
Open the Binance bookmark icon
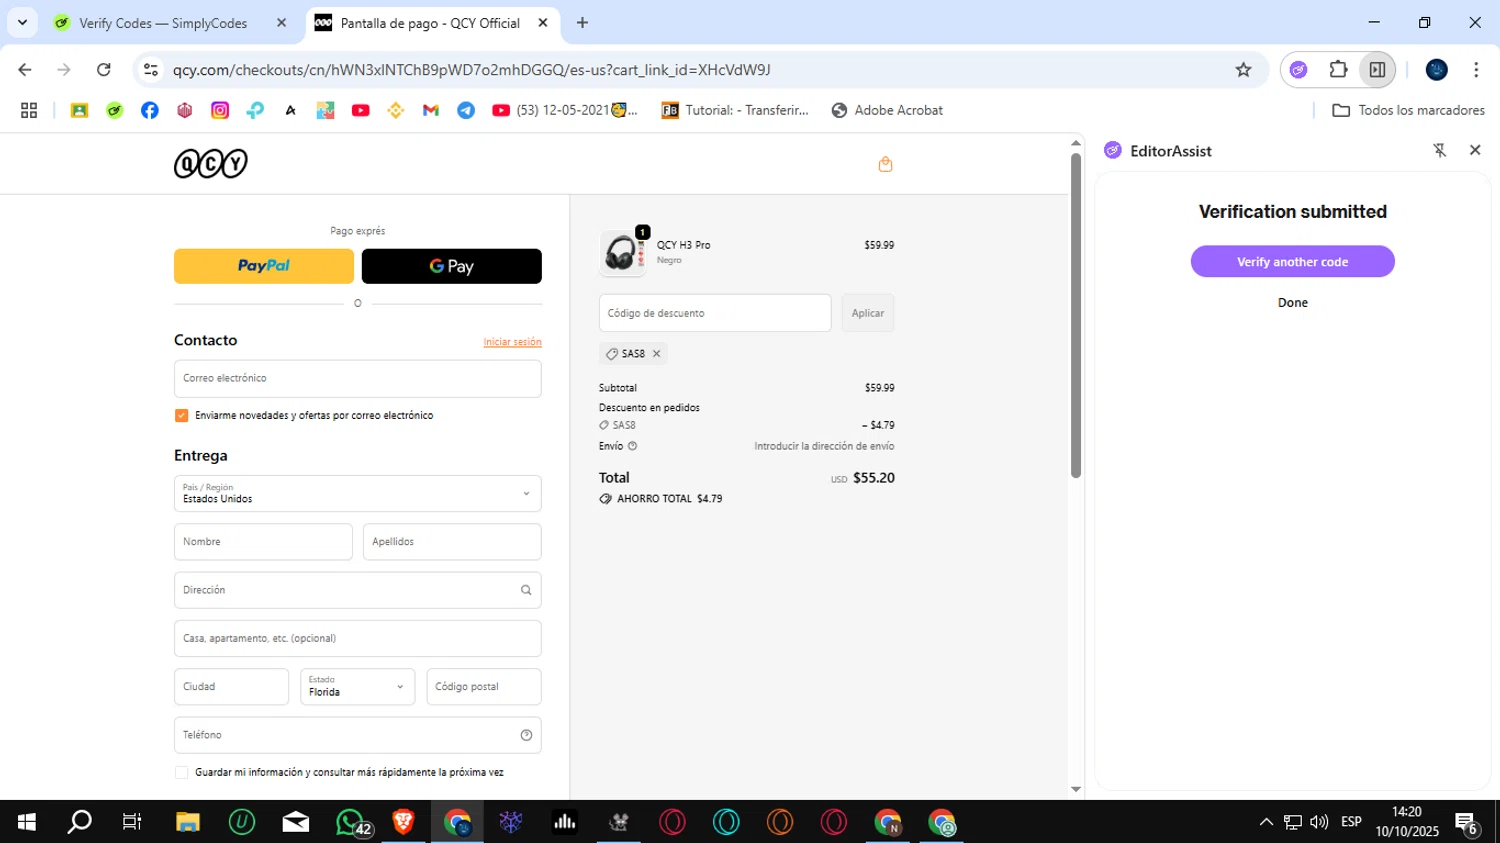pos(396,110)
